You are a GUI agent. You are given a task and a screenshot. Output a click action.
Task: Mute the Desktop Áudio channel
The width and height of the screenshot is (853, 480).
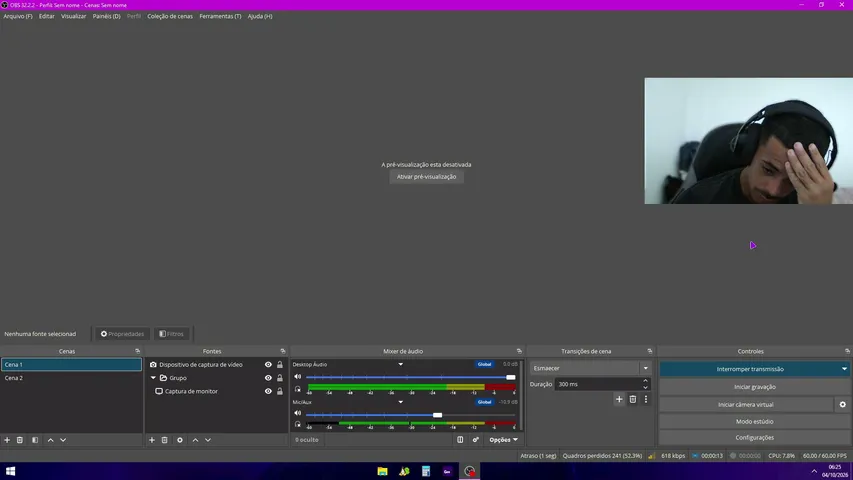coord(298,377)
